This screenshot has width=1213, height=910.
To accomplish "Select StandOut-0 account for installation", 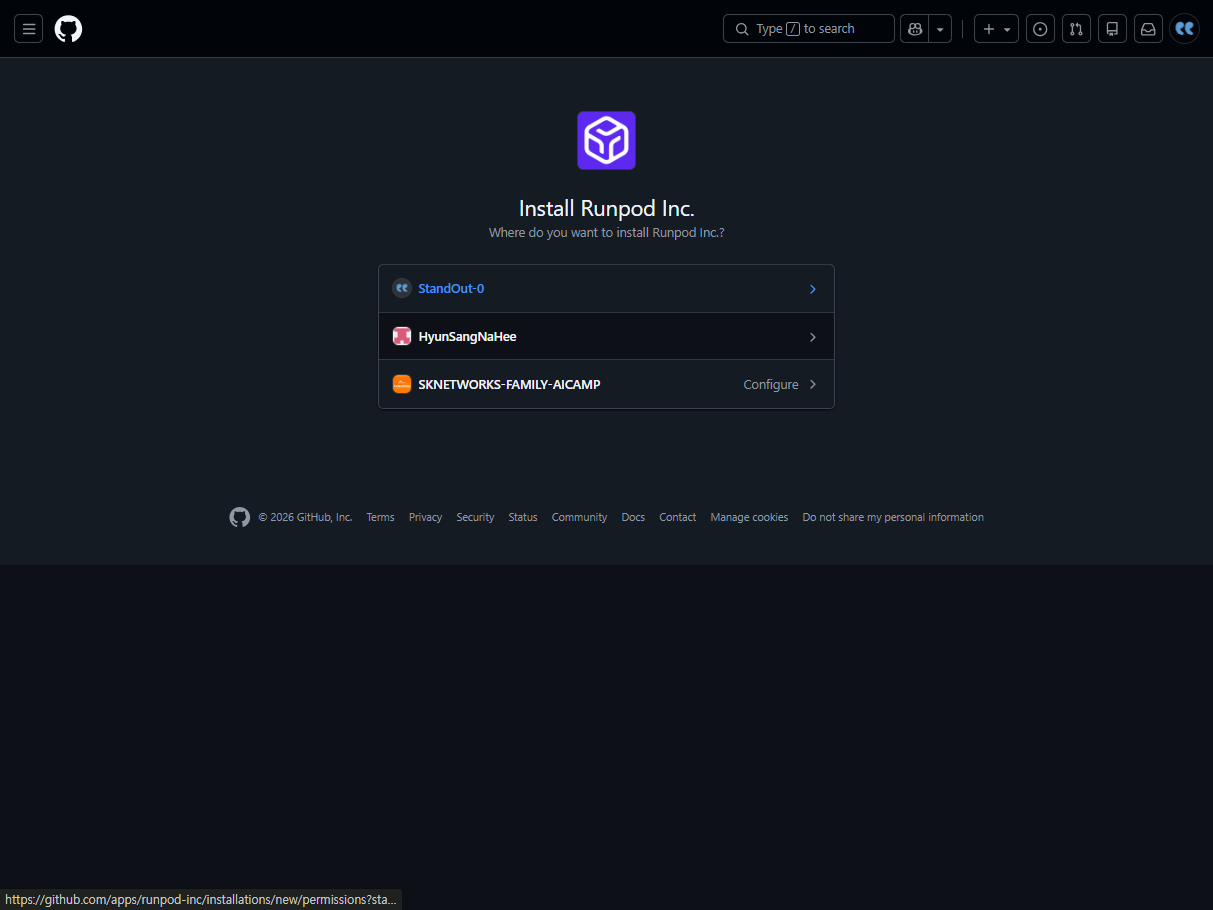I will pos(606,289).
